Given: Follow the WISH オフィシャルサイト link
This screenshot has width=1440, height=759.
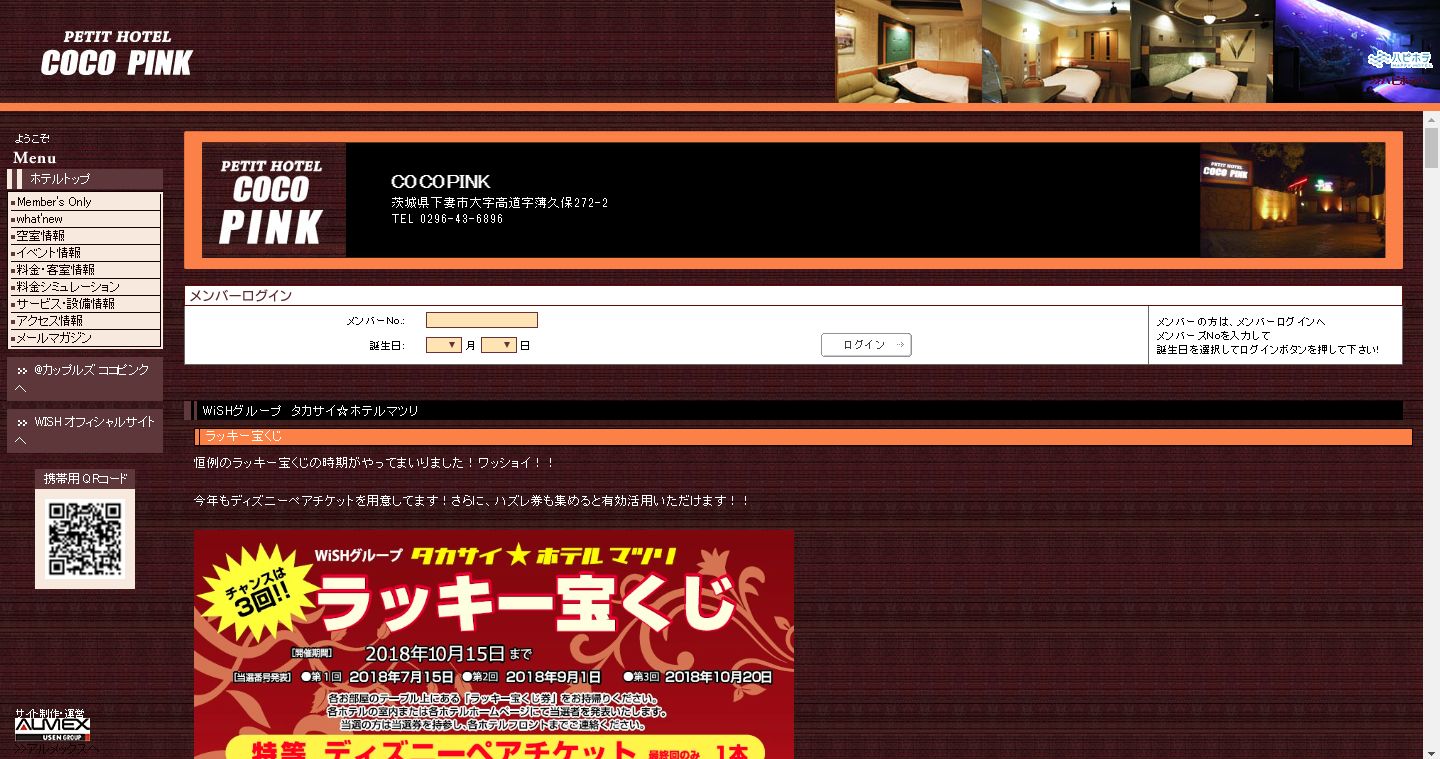Looking at the screenshot, I should [85, 431].
